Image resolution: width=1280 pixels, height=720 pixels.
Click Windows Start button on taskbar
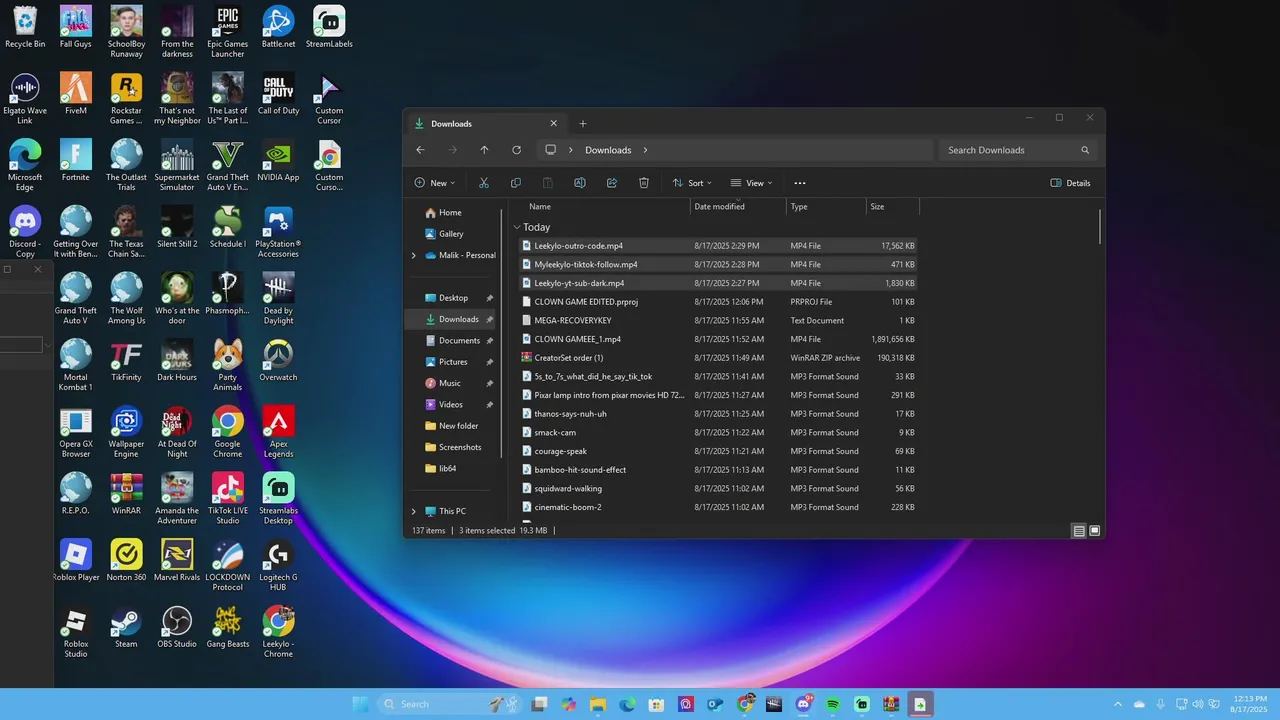pos(360,704)
